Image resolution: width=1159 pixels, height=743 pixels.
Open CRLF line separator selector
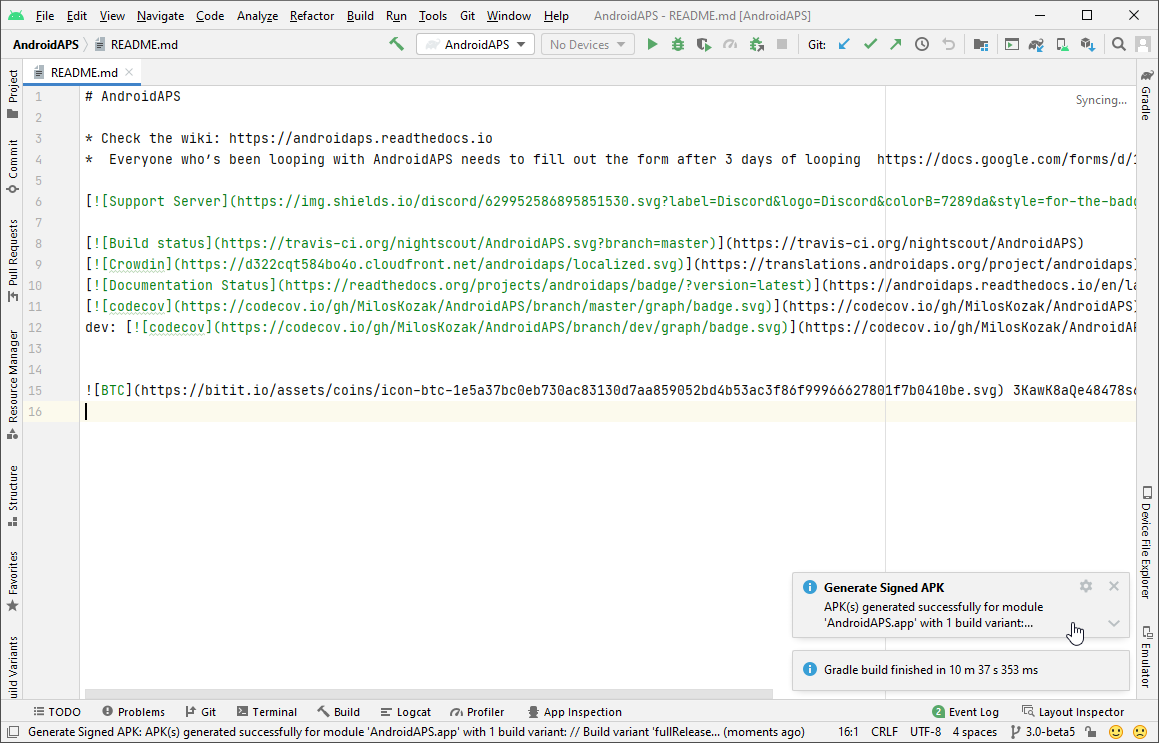click(x=884, y=732)
